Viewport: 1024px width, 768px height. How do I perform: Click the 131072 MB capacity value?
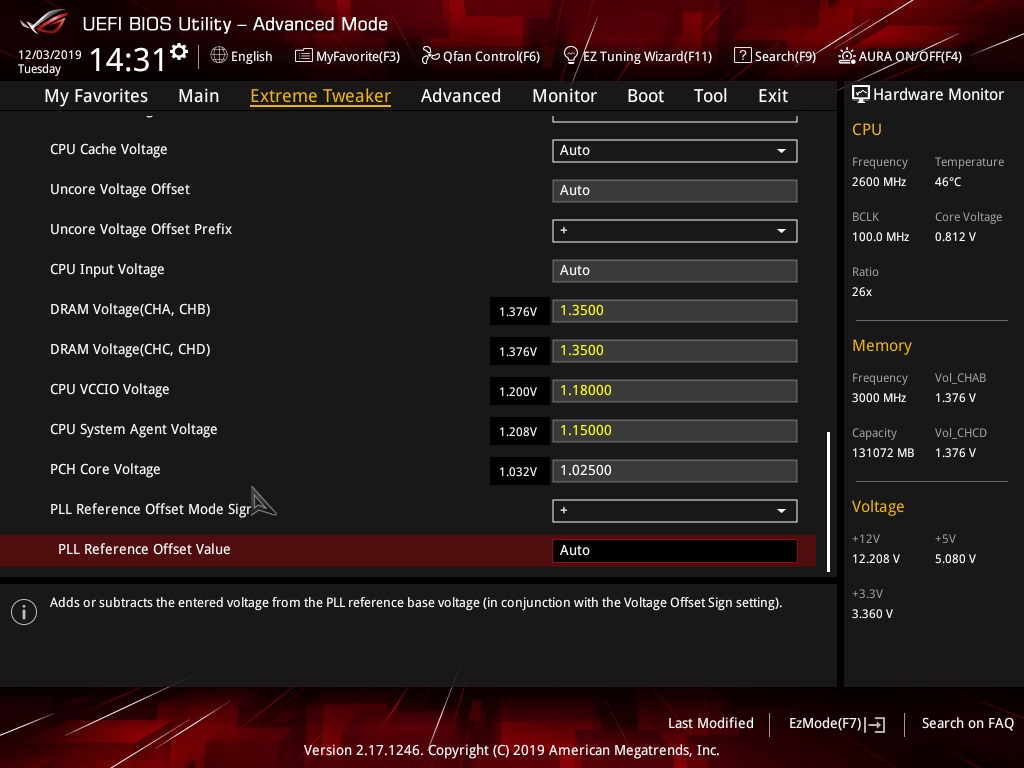point(883,453)
